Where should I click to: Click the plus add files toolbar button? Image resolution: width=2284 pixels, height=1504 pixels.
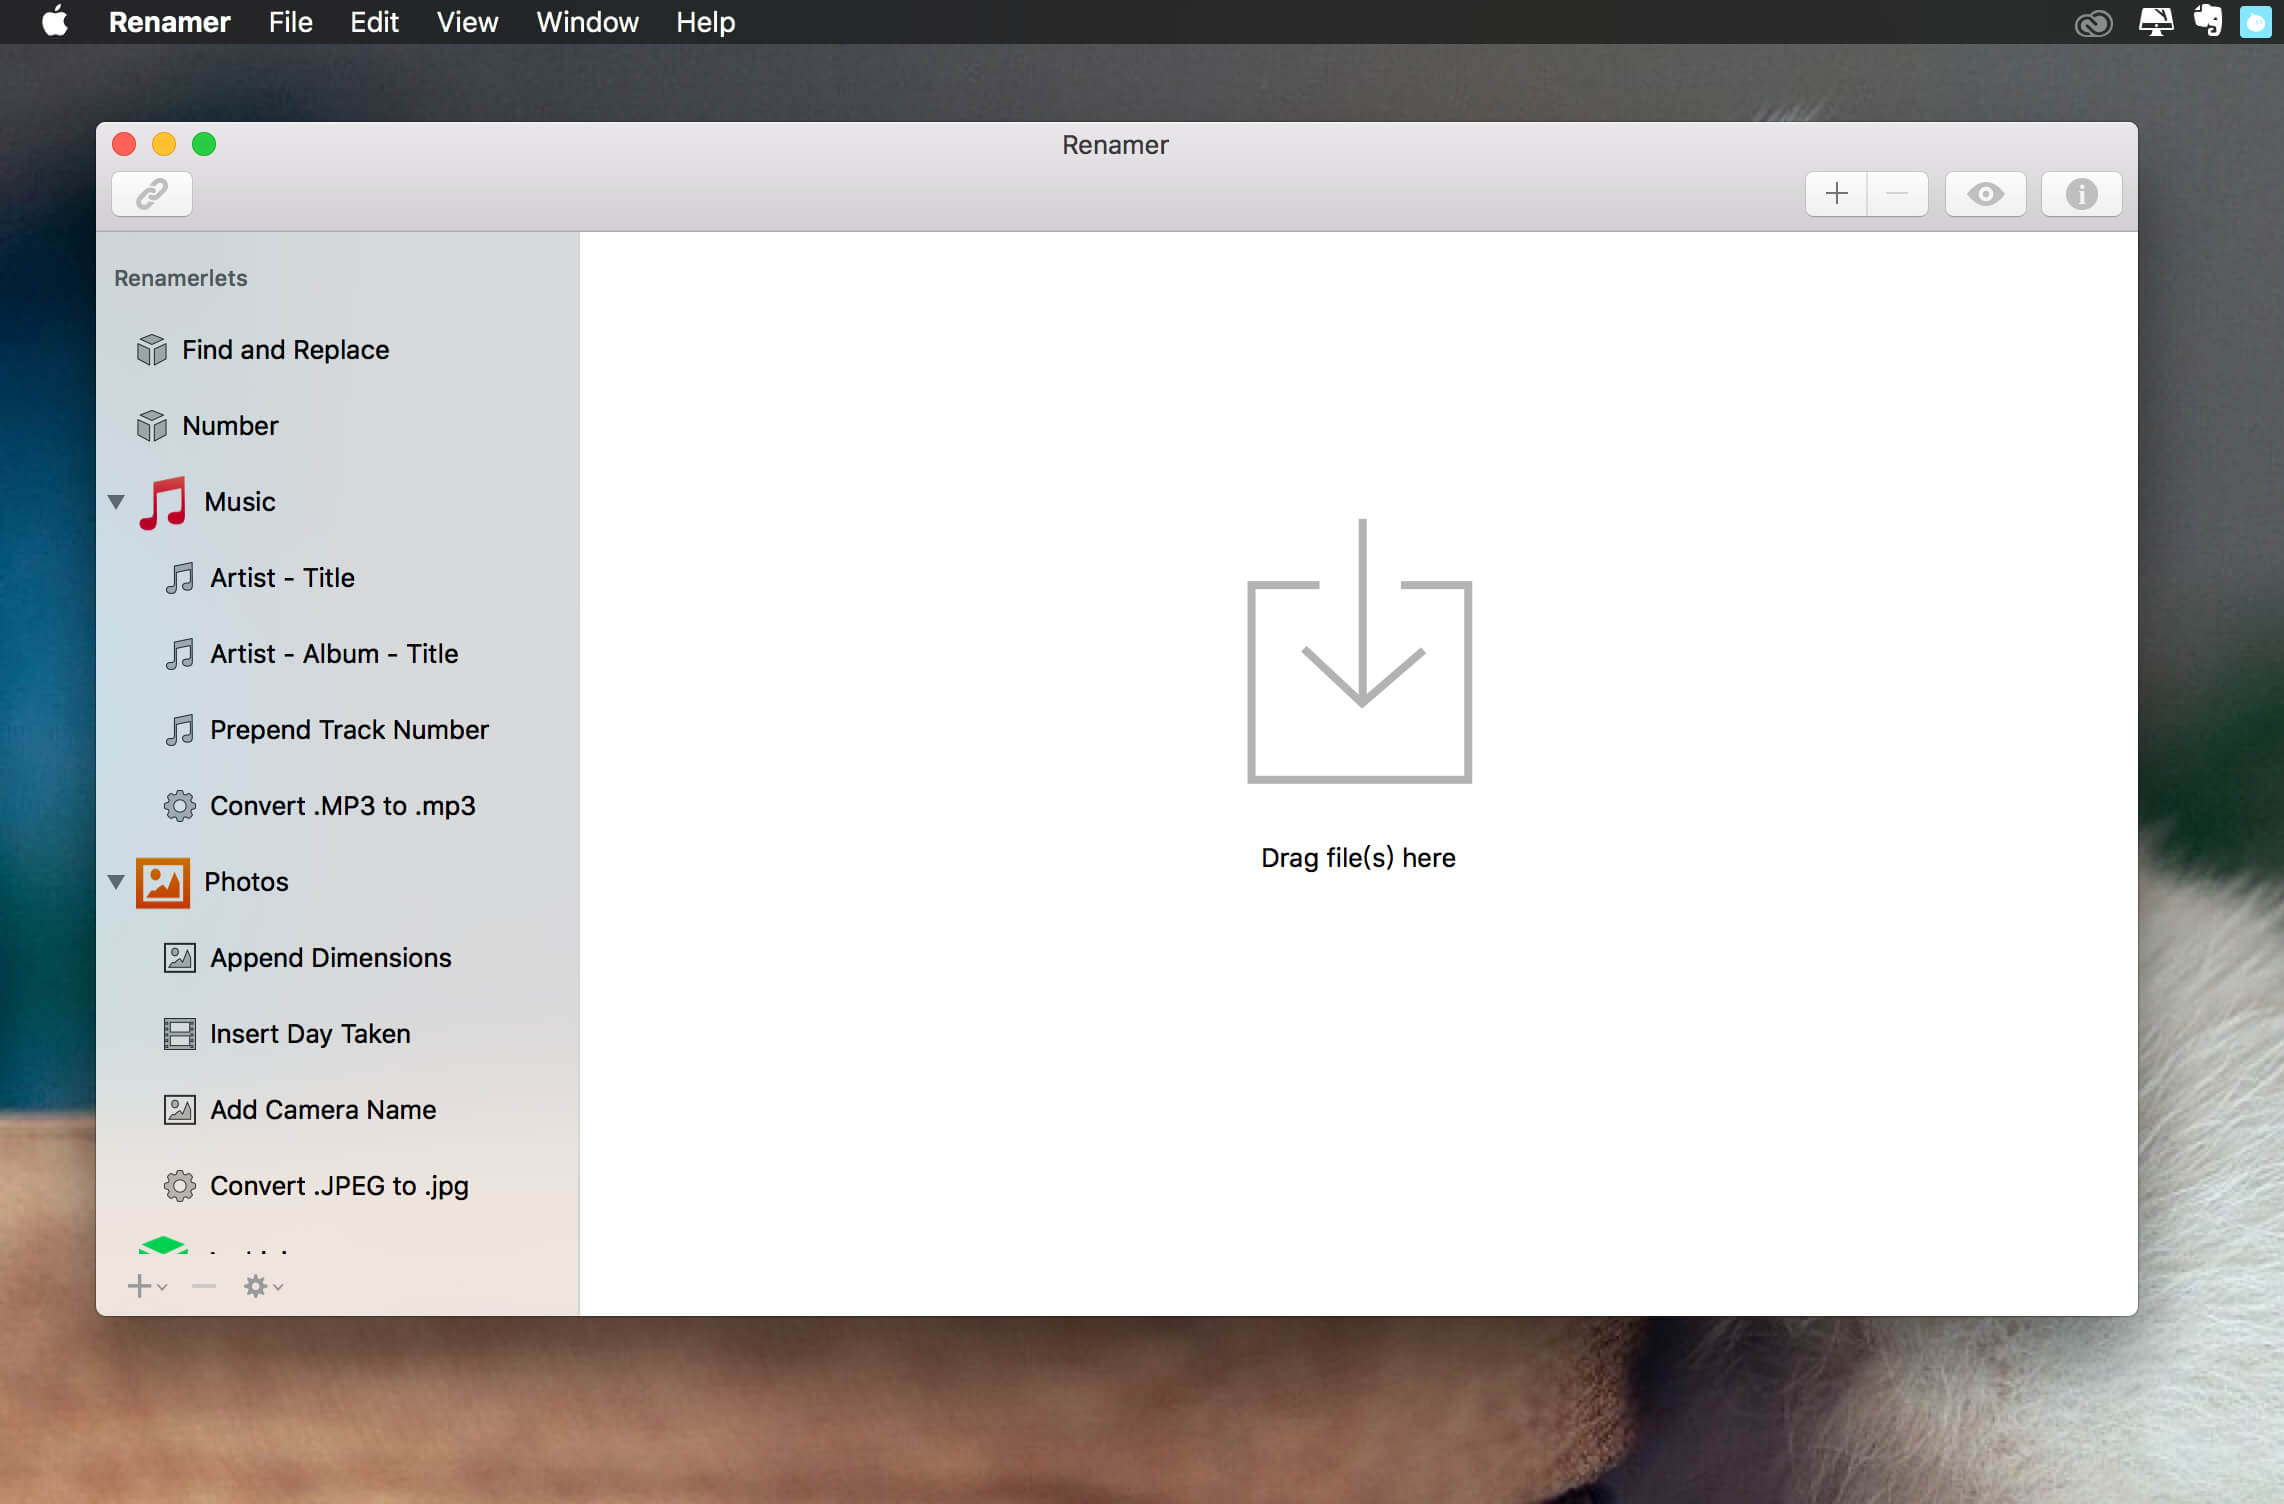1836,194
